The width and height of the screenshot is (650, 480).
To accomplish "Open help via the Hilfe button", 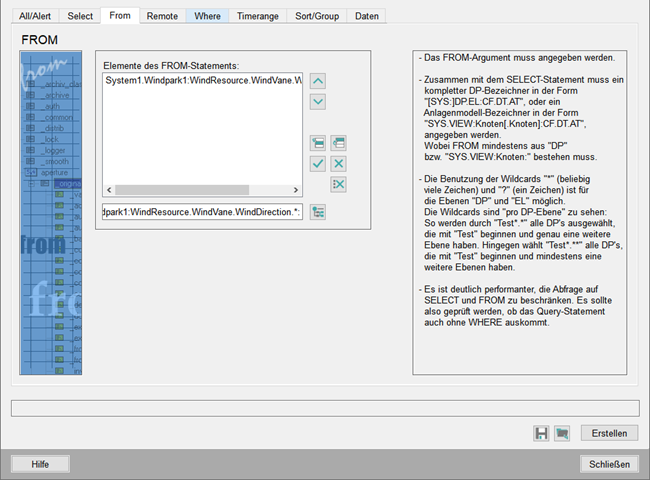I will 40,464.
